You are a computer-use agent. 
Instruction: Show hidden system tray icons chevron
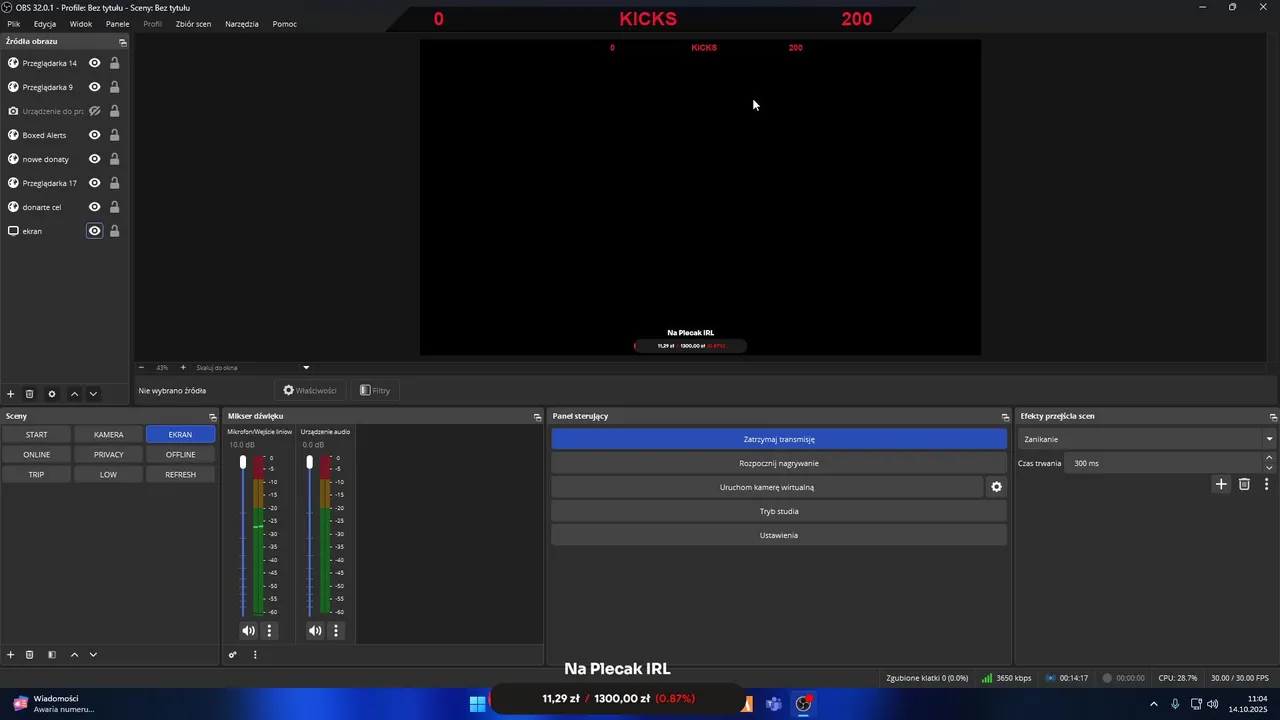[1154, 704]
